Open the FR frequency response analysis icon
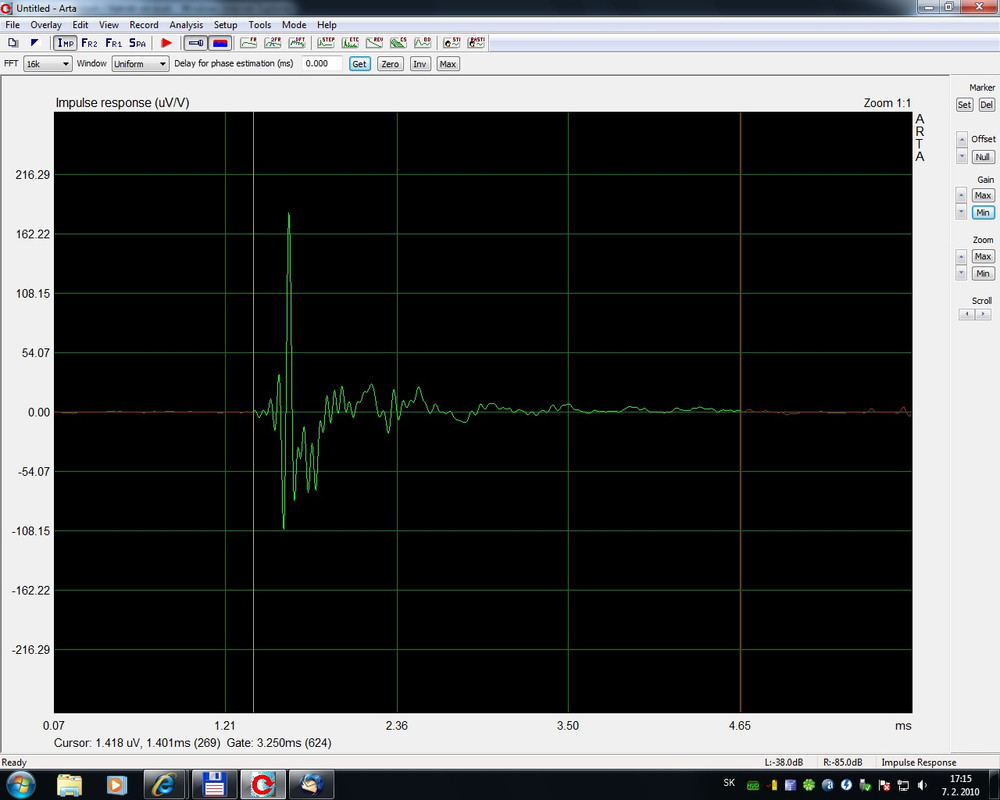This screenshot has height=800, width=1000. (248, 43)
